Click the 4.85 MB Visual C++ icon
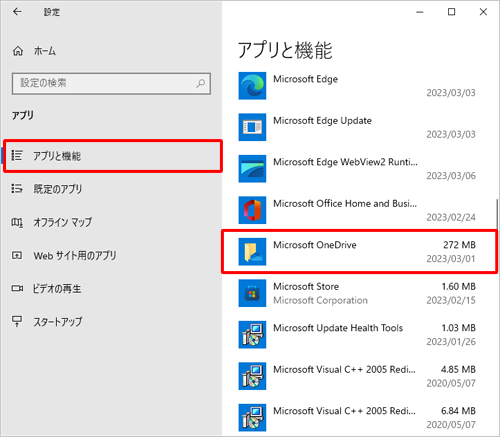 pyautogui.click(x=252, y=376)
